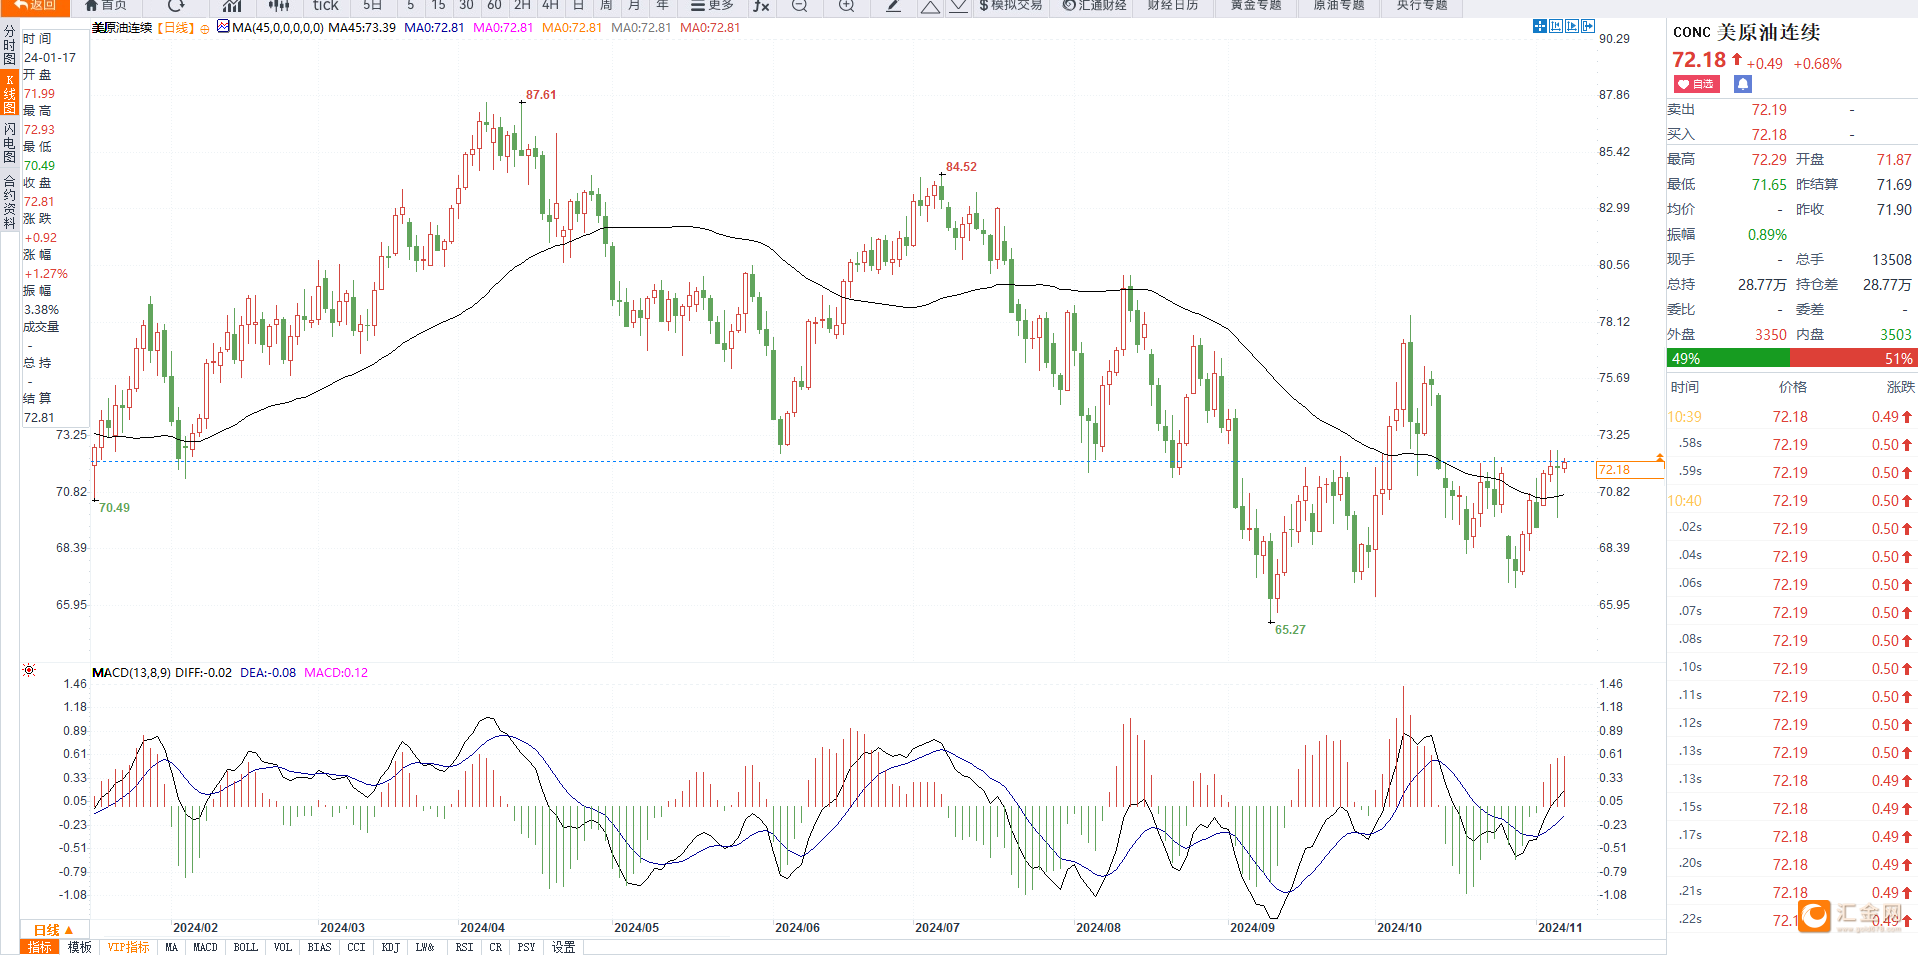Select the BIAS indicator tab
1918x955 pixels.
pyautogui.click(x=320, y=947)
